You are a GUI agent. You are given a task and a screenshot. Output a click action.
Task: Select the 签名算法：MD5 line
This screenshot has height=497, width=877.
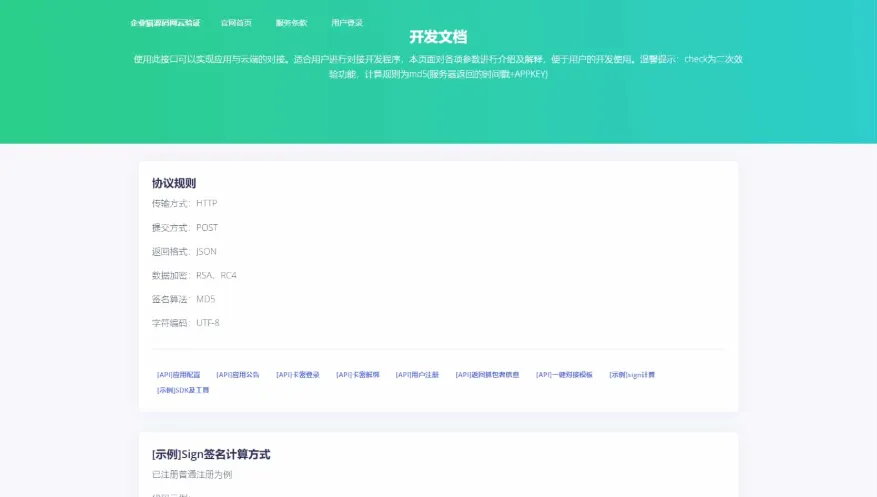183,299
